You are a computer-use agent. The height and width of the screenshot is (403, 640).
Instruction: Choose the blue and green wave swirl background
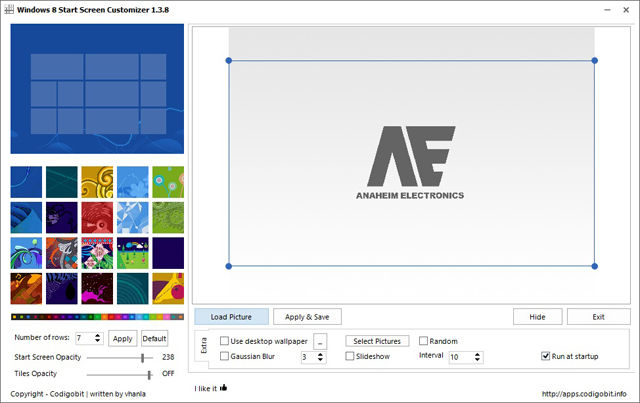[x=26, y=253]
